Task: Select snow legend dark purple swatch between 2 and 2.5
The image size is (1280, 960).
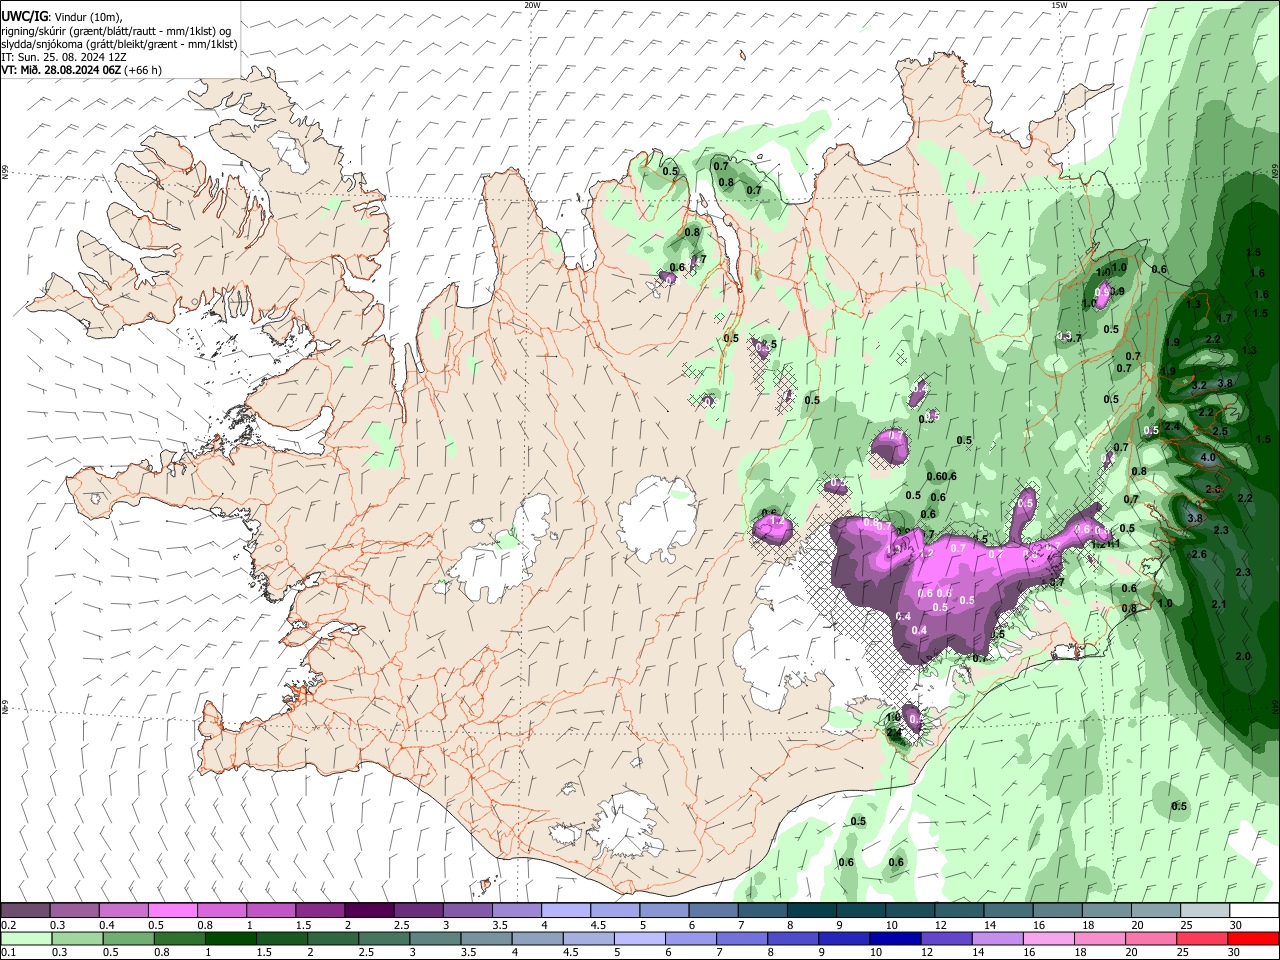Action: (x=368, y=910)
